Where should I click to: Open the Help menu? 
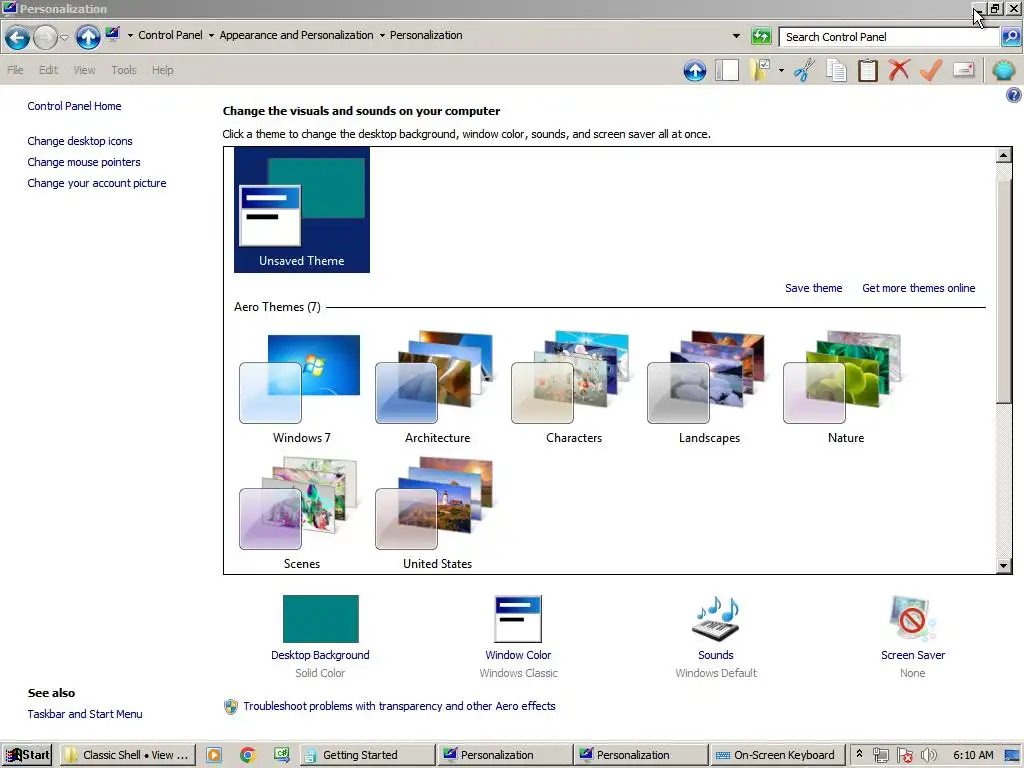163,70
